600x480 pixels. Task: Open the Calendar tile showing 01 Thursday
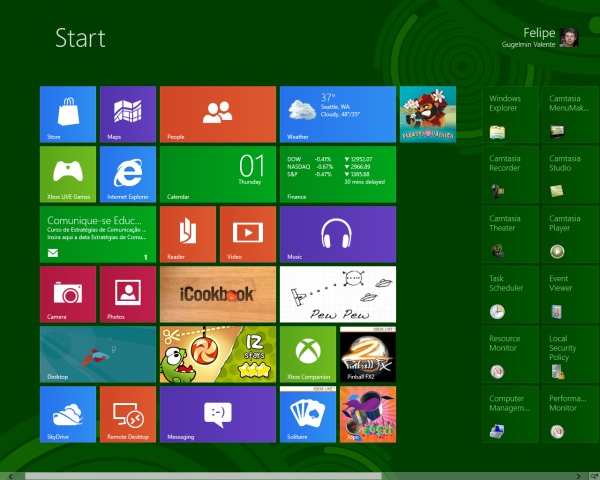pyautogui.click(x=218, y=174)
